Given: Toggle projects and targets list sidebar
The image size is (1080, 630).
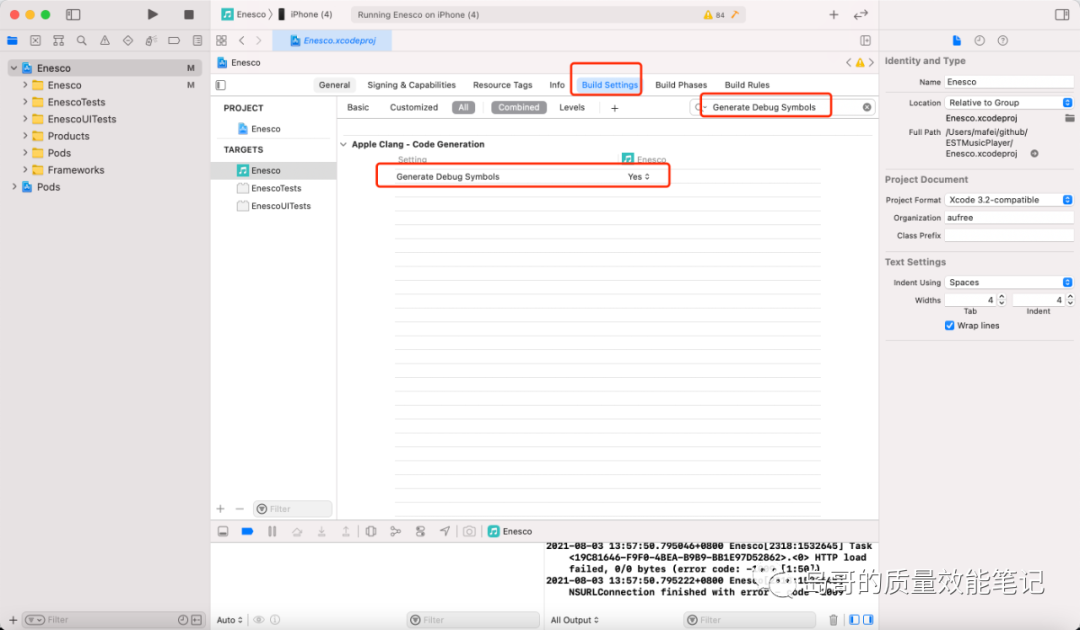Looking at the screenshot, I should pyautogui.click(x=220, y=85).
